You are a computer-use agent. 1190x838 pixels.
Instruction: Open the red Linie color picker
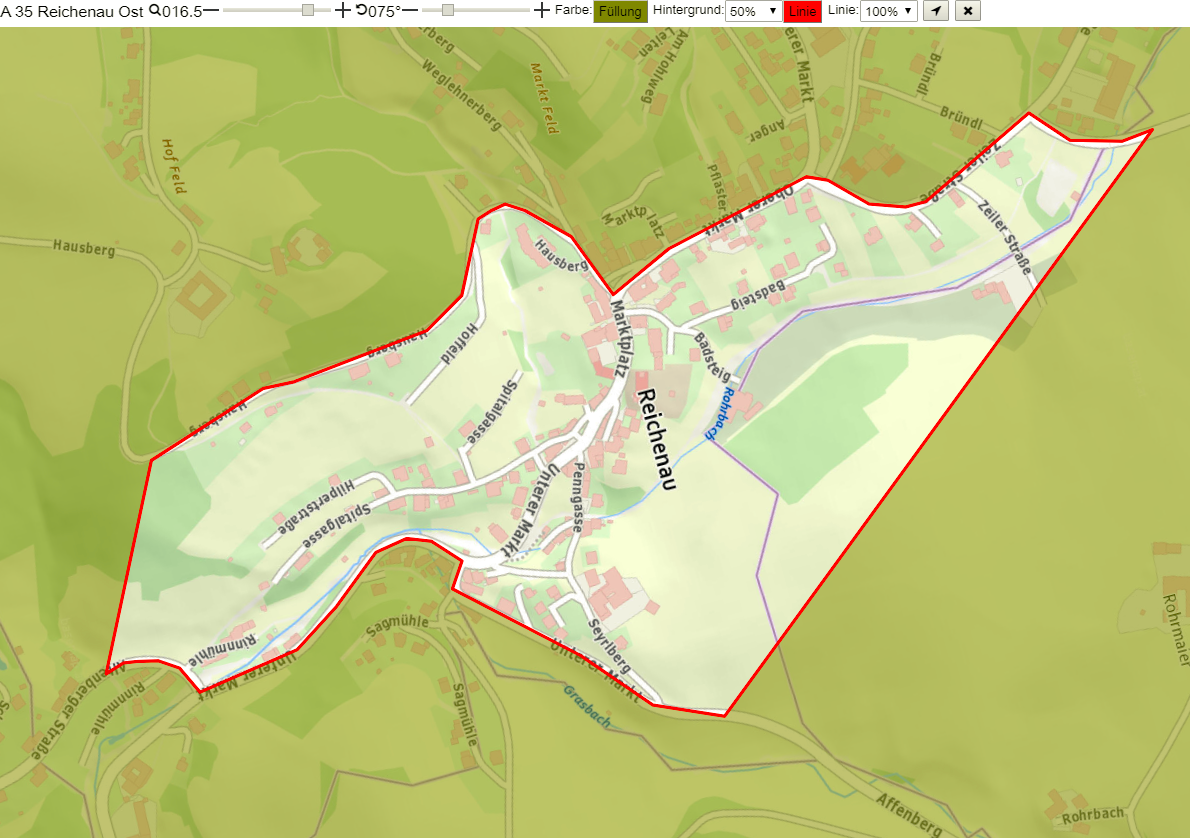pos(802,11)
